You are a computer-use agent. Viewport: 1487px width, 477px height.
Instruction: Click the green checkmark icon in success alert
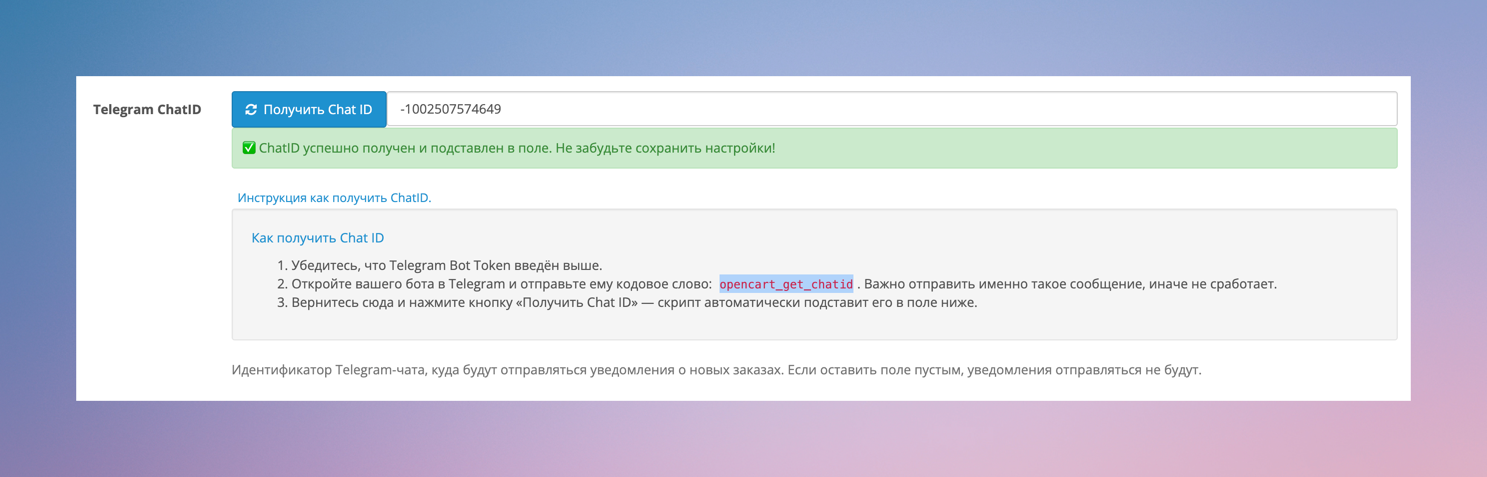pos(249,148)
